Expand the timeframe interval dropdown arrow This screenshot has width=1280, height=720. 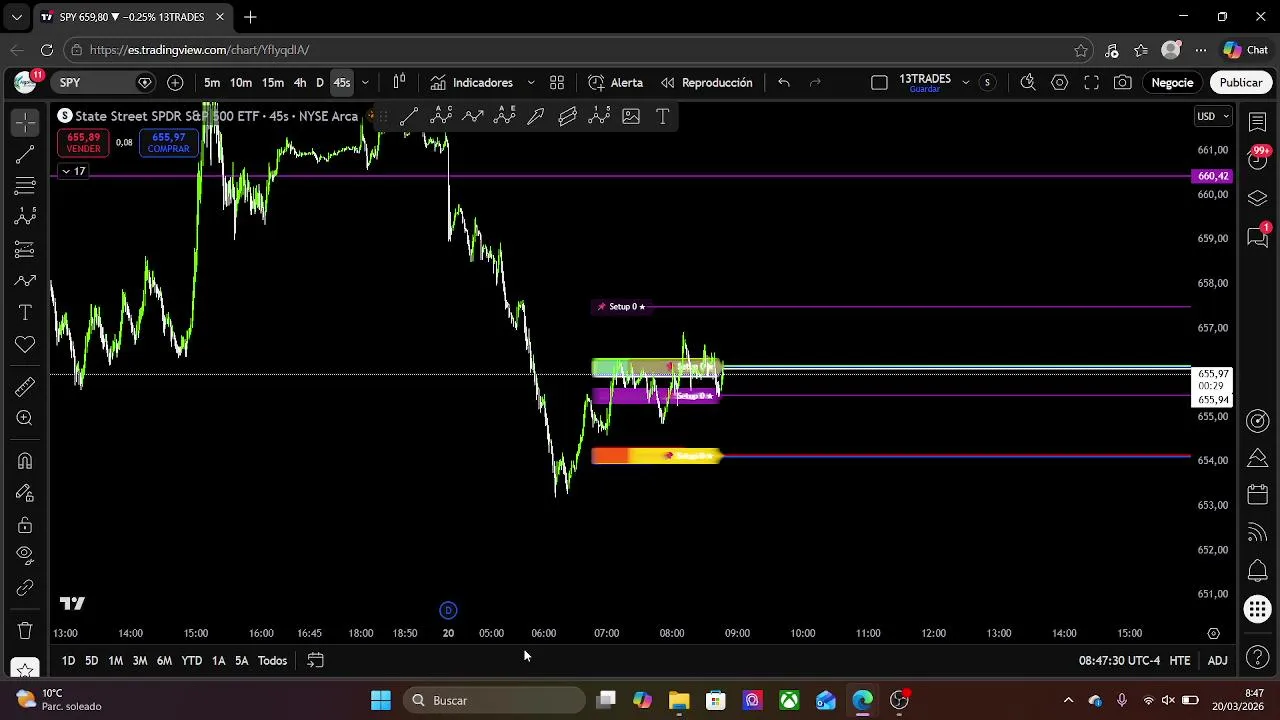click(365, 83)
